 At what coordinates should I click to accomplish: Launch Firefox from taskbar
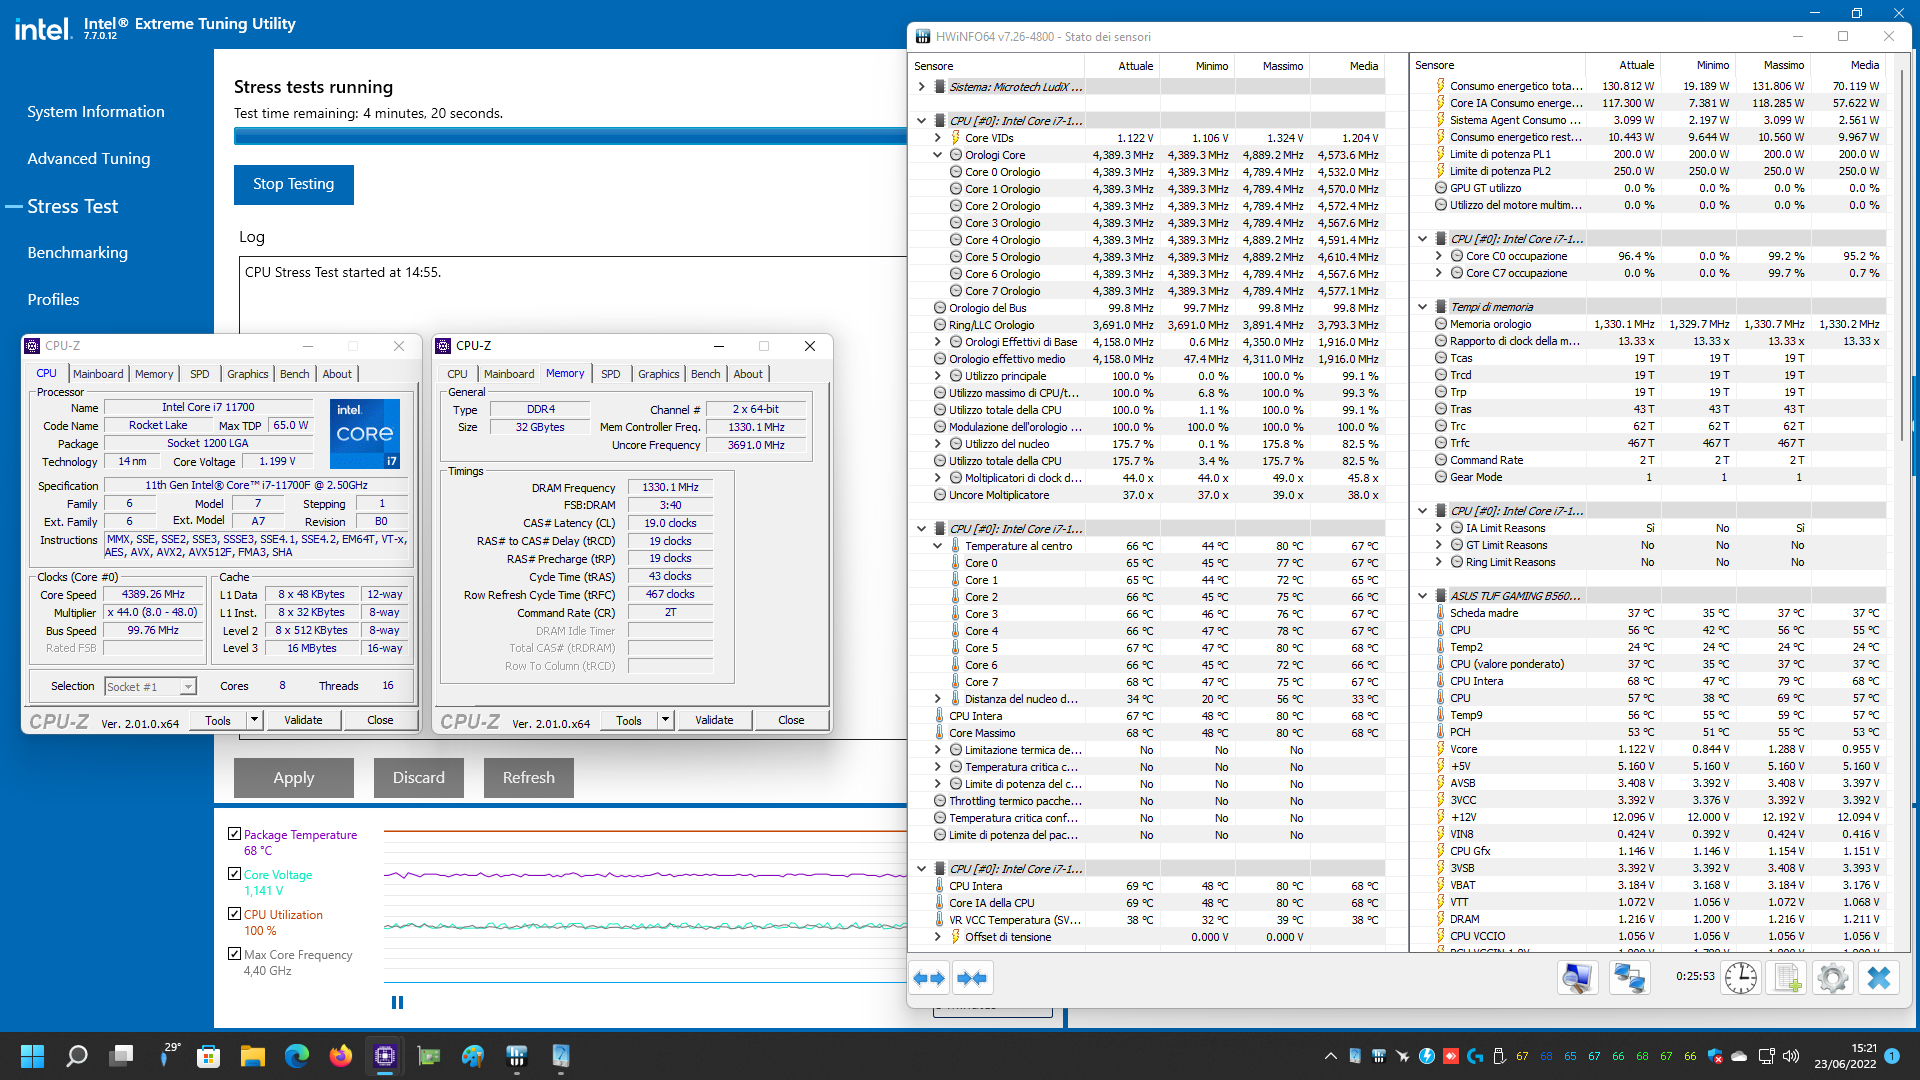(x=341, y=1056)
